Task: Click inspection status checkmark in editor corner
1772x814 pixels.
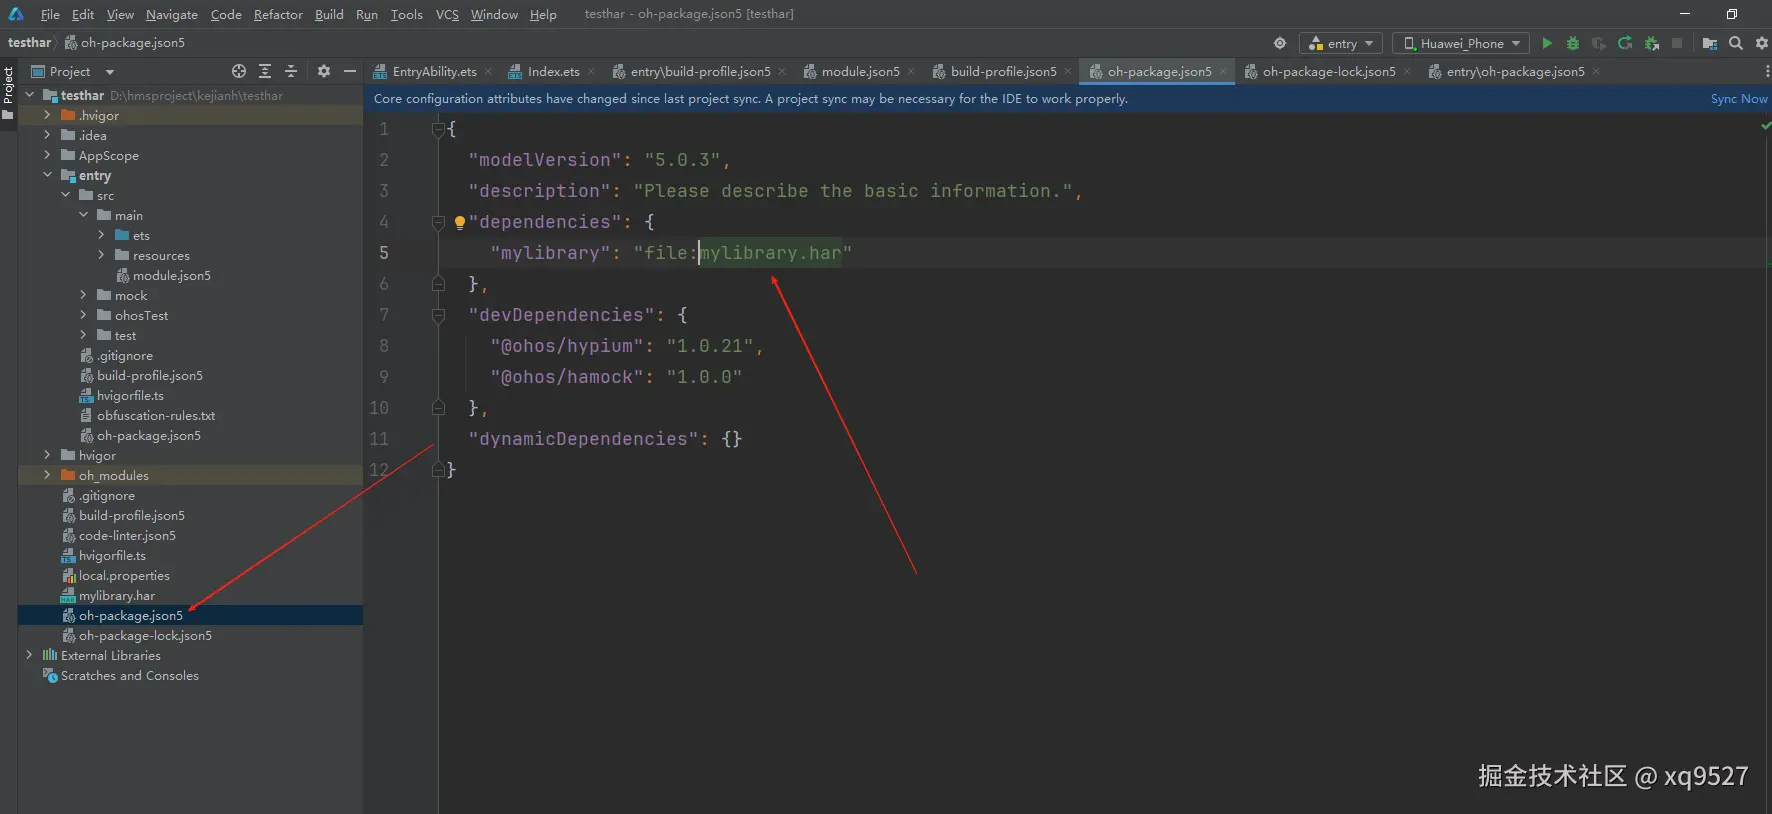Action: [x=1764, y=126]
